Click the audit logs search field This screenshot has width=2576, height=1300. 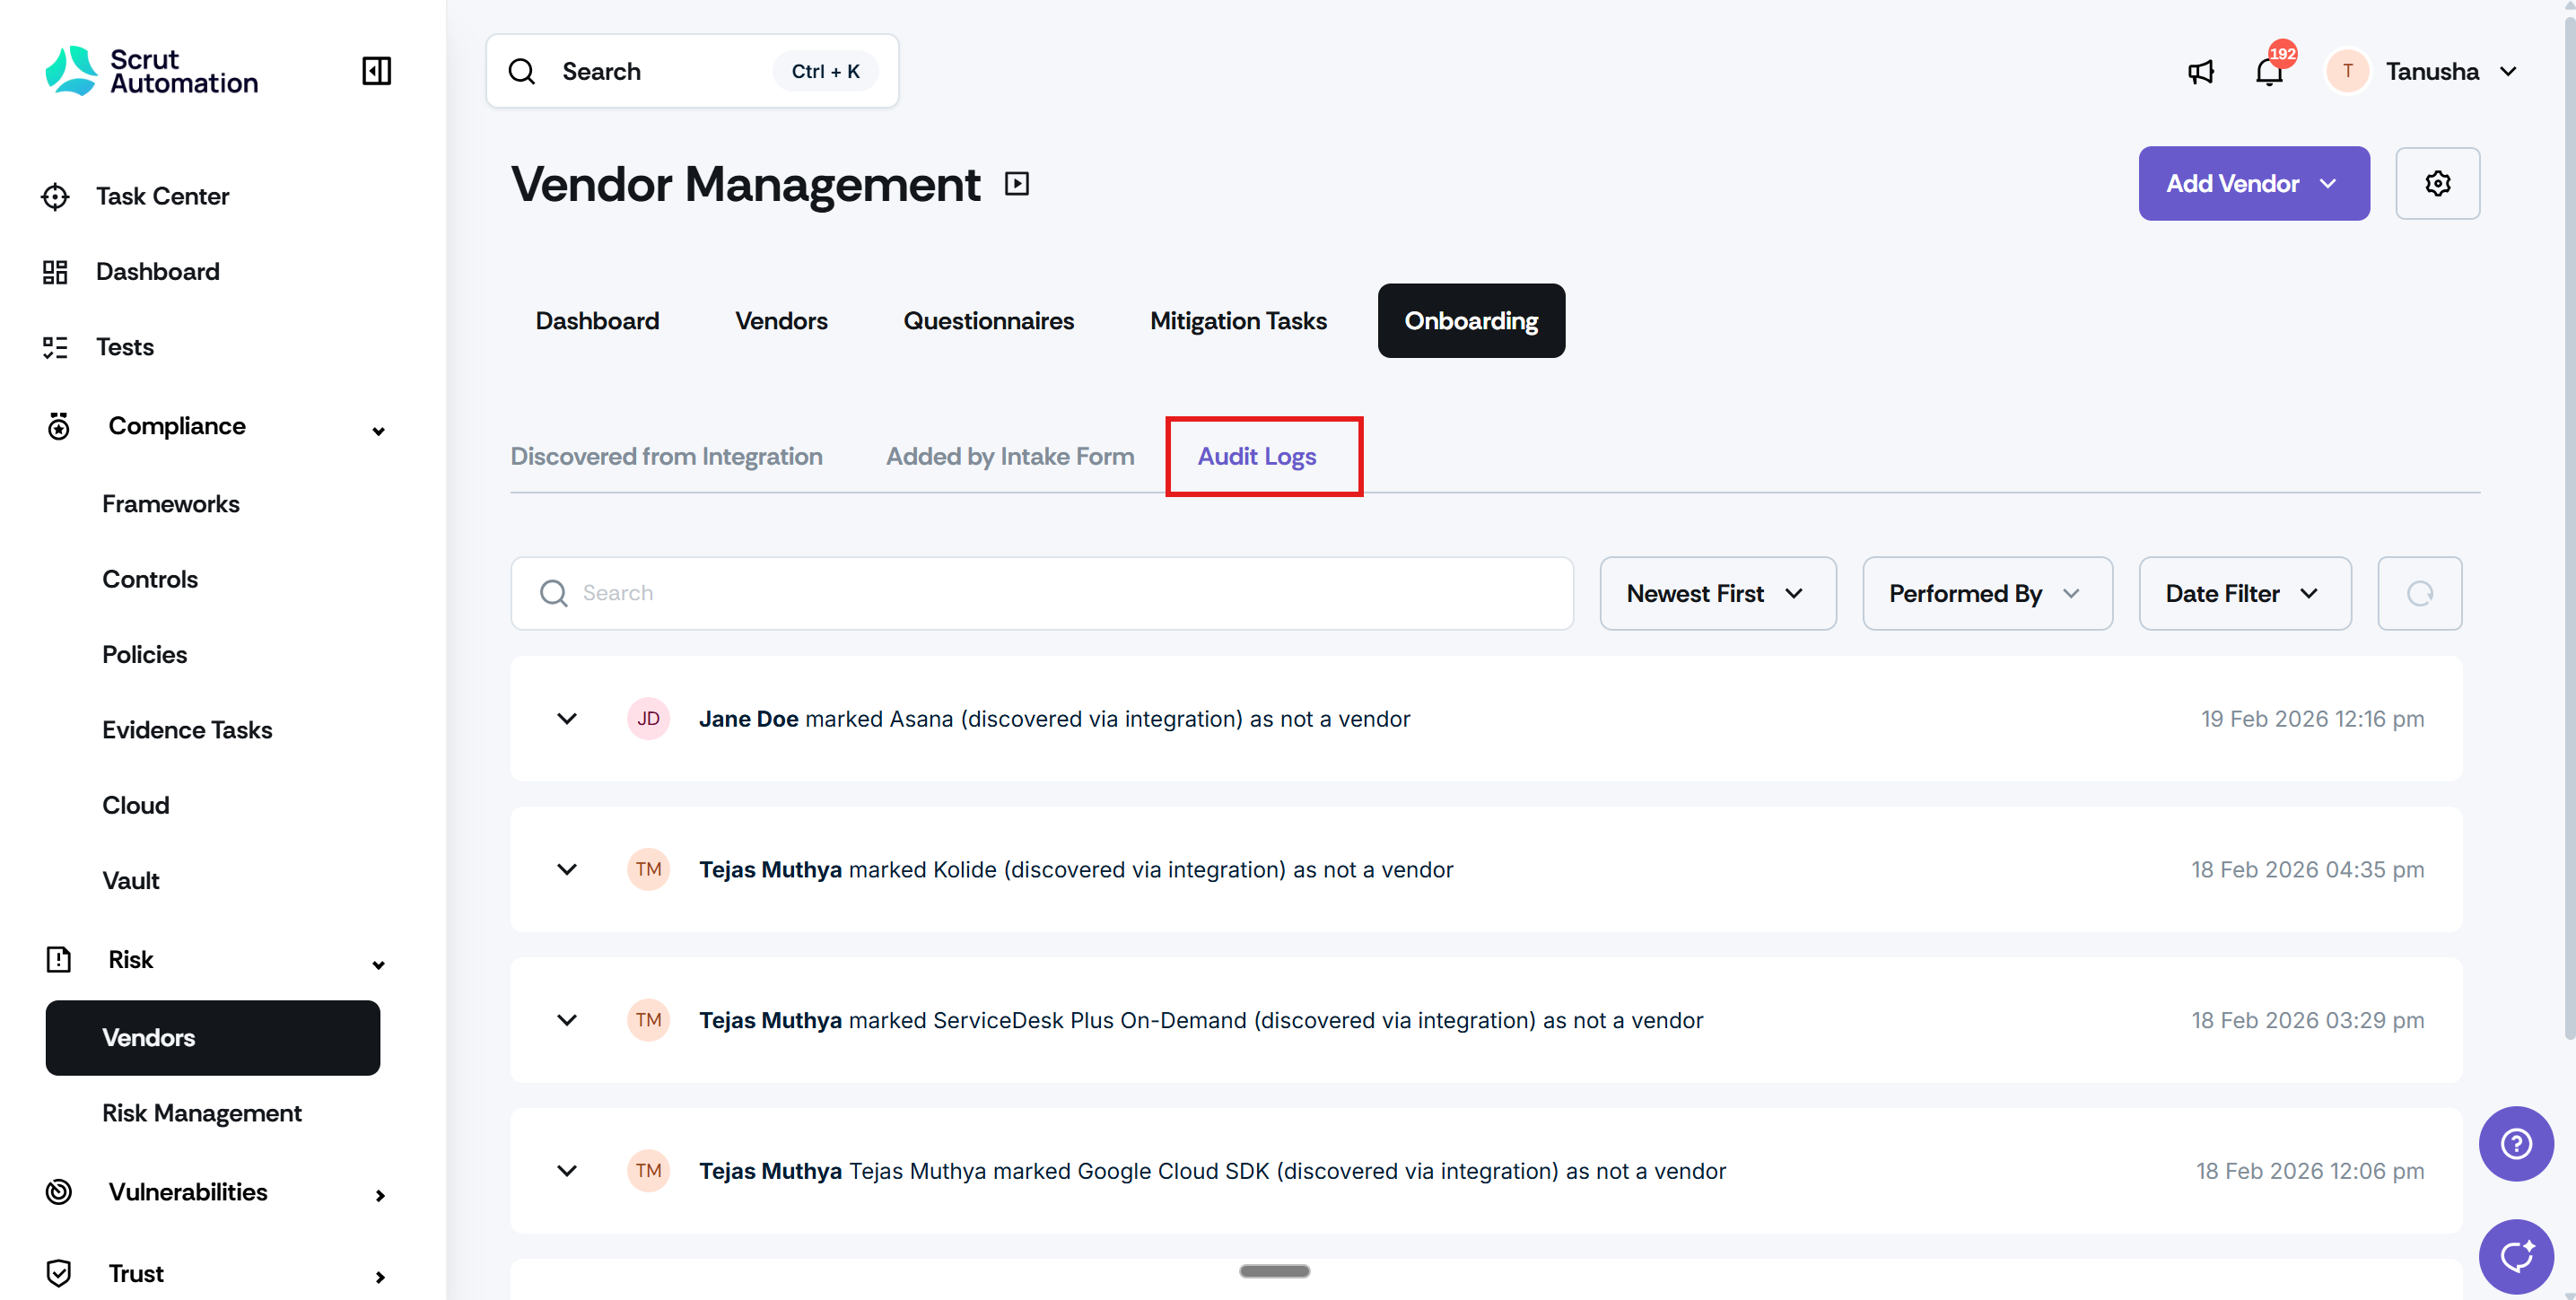click(x=1040, y=594)
